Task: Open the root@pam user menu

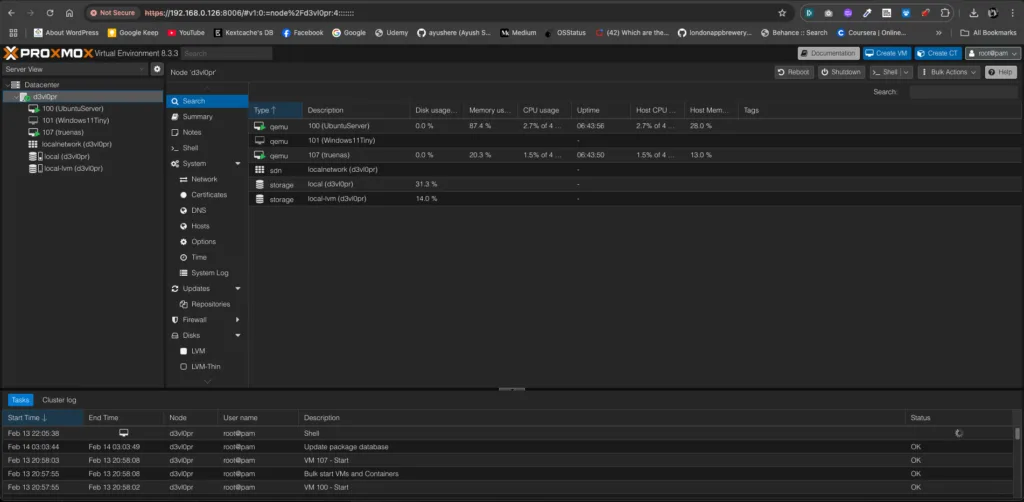Action: [x=993, y=54]
